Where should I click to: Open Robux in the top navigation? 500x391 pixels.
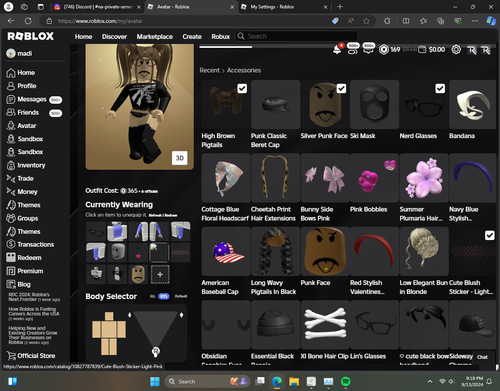click(221, 37)
